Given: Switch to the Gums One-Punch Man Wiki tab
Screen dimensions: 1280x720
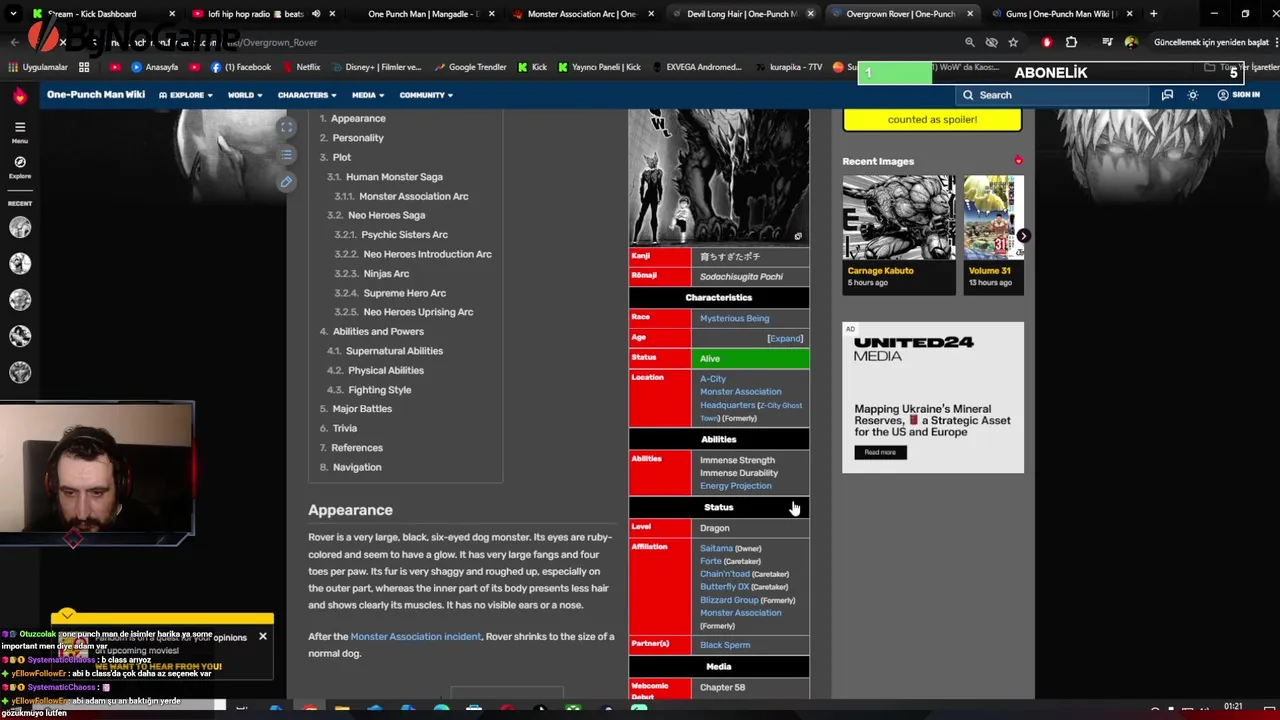Looking at the screenshot, I should pos(1062,14).
